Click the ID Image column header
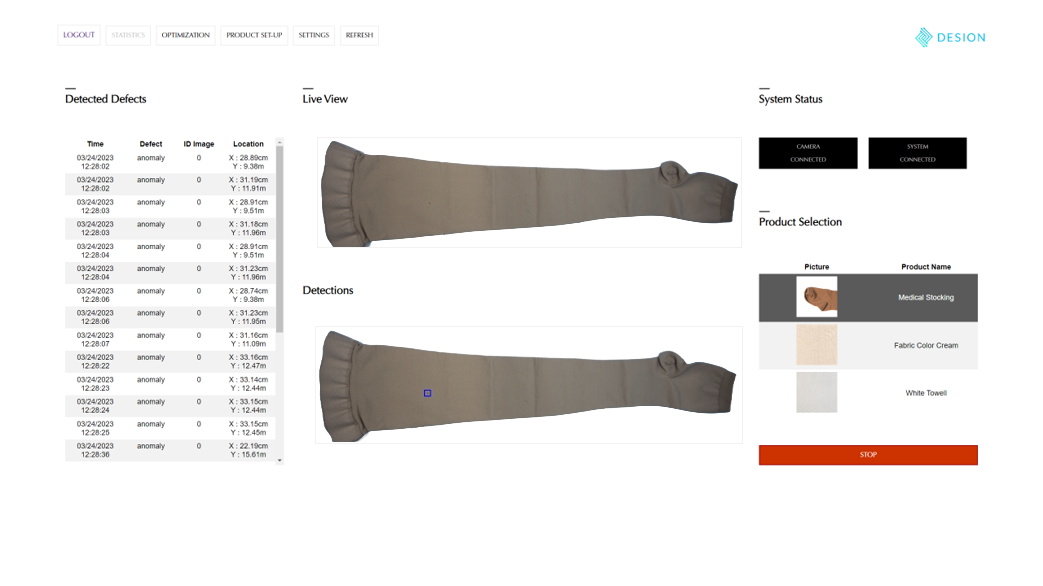The image size is (1043, 586). (199, 144)
